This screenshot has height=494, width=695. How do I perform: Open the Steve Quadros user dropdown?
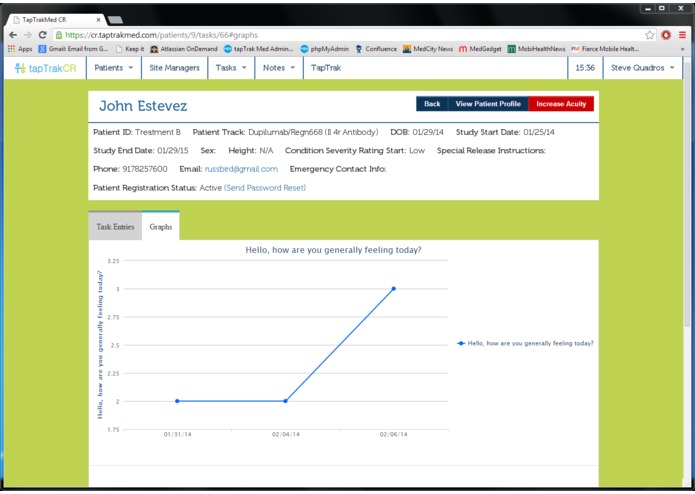coord(643,68)
